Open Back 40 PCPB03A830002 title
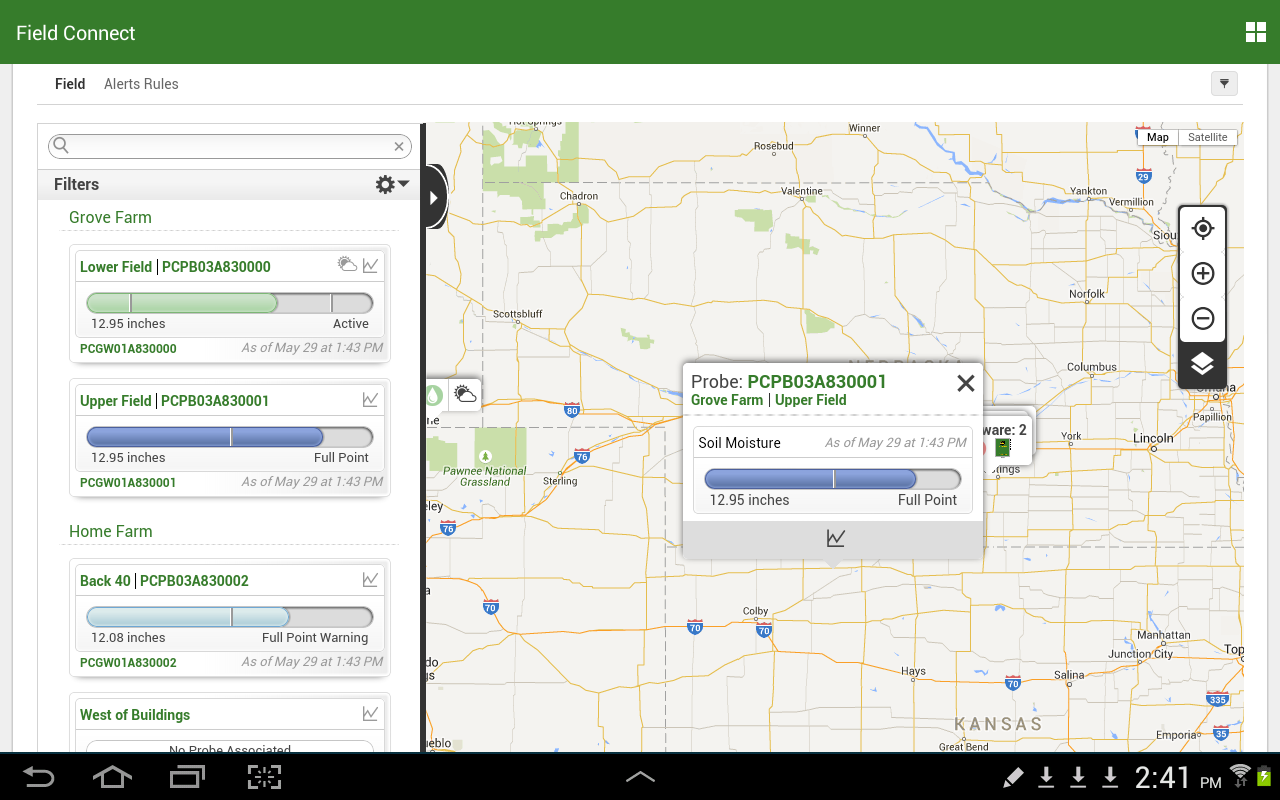Image resolution: width=1280 pixels, height=800 pixels. click(164, 581)
